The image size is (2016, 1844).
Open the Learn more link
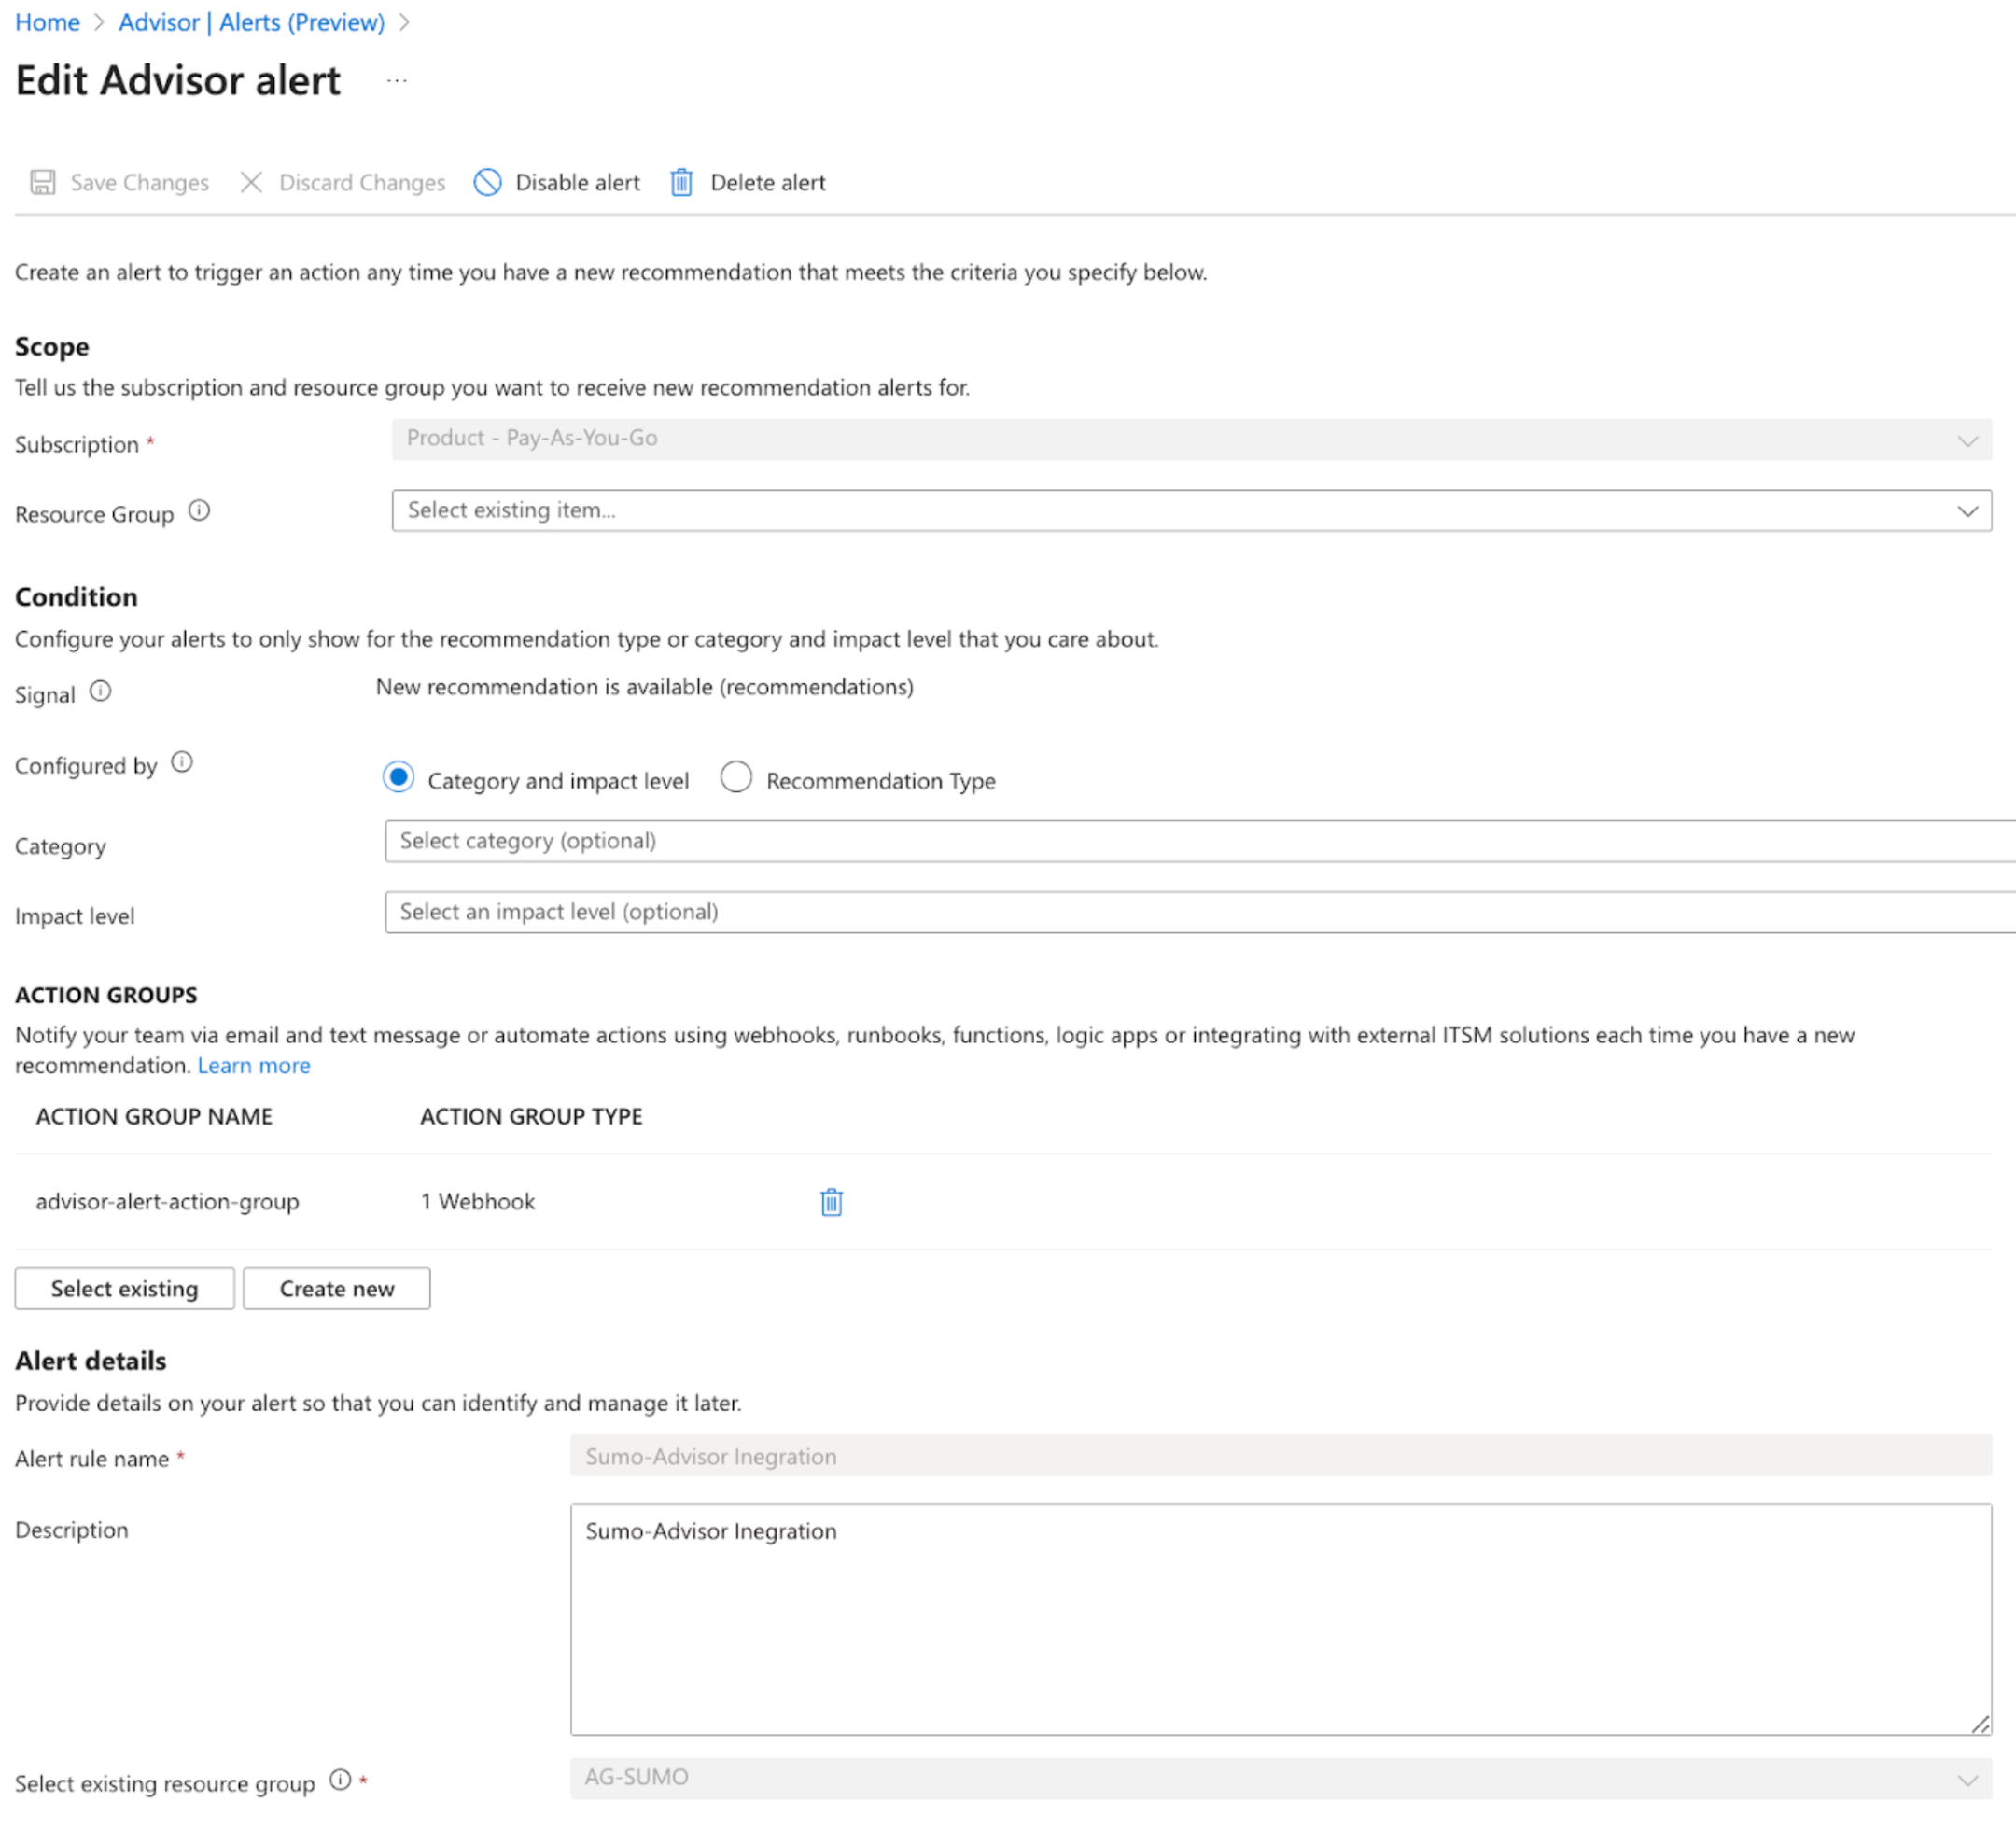[254, 1065]
